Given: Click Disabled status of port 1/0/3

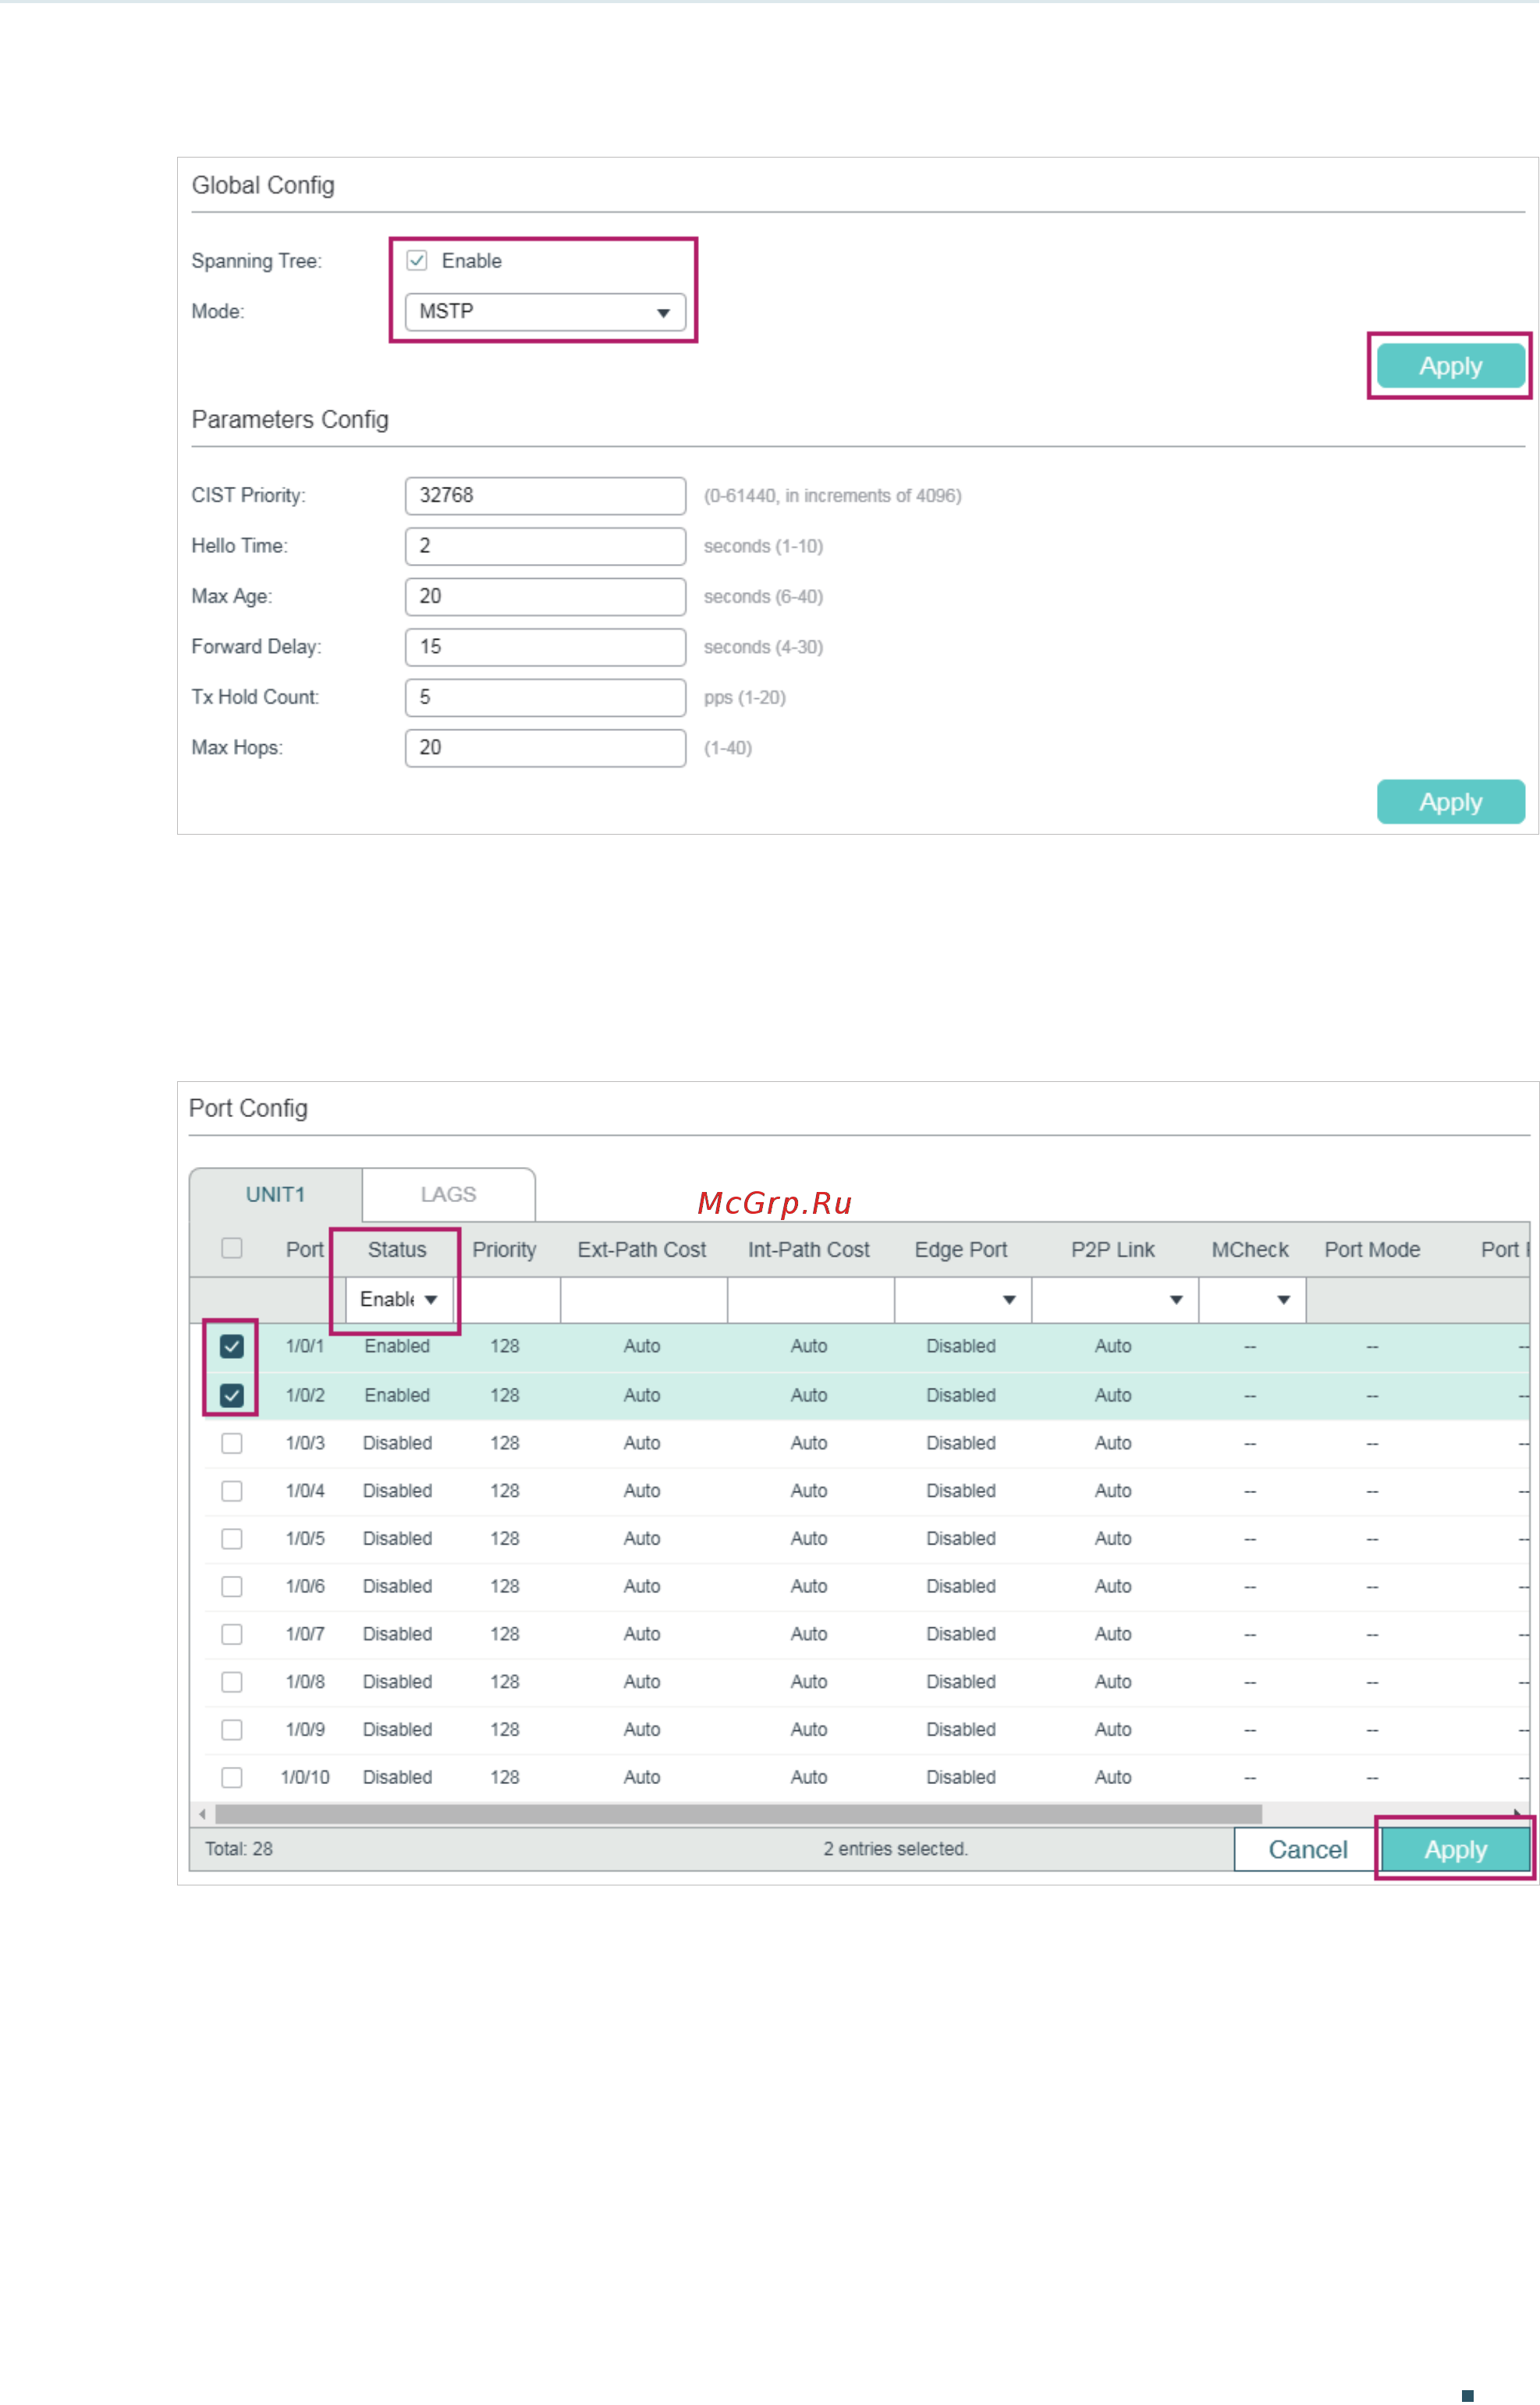Looking at the screenshot, I should click(397, 1444).
